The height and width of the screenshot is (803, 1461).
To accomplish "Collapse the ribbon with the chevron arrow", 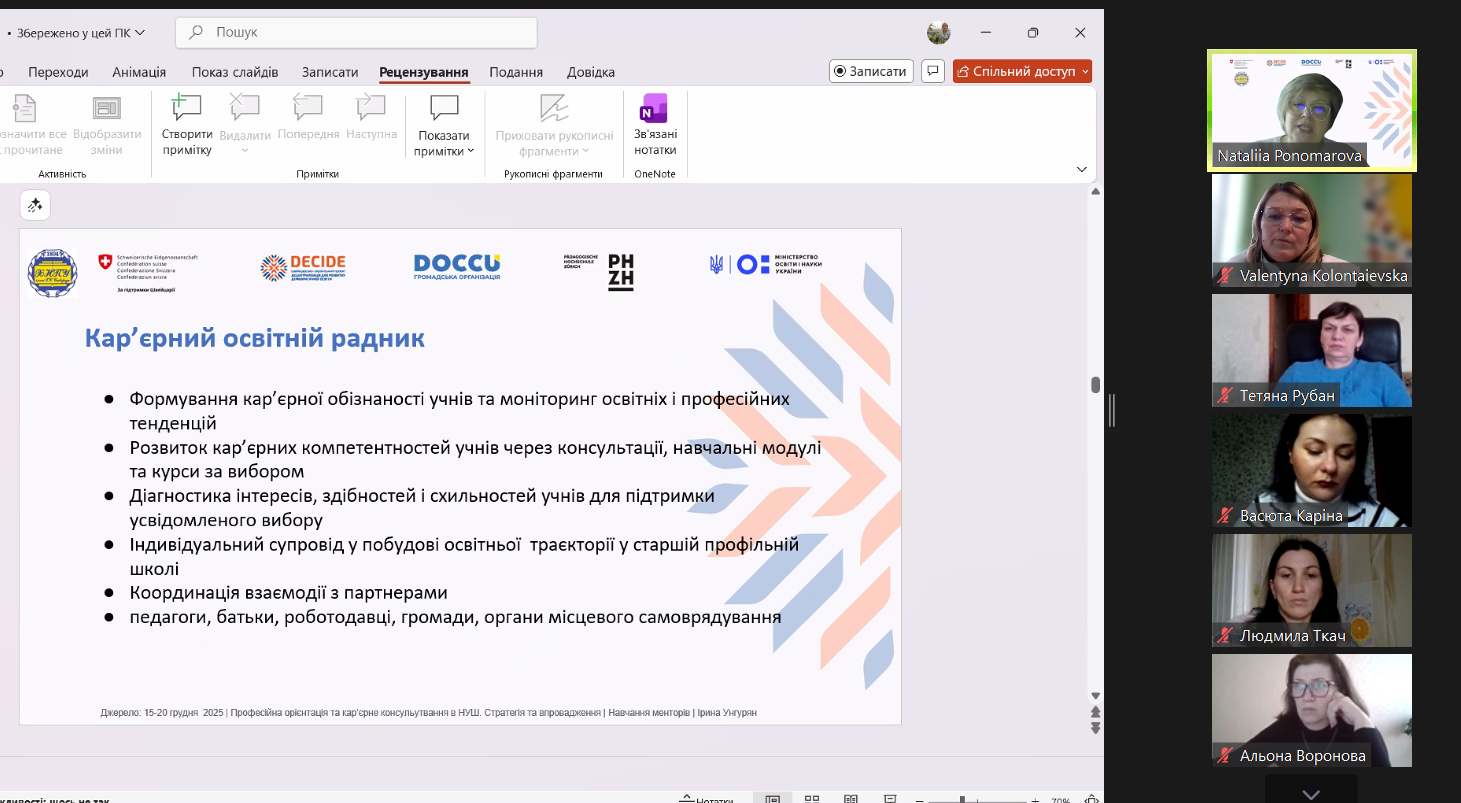I will [1081, 169].
